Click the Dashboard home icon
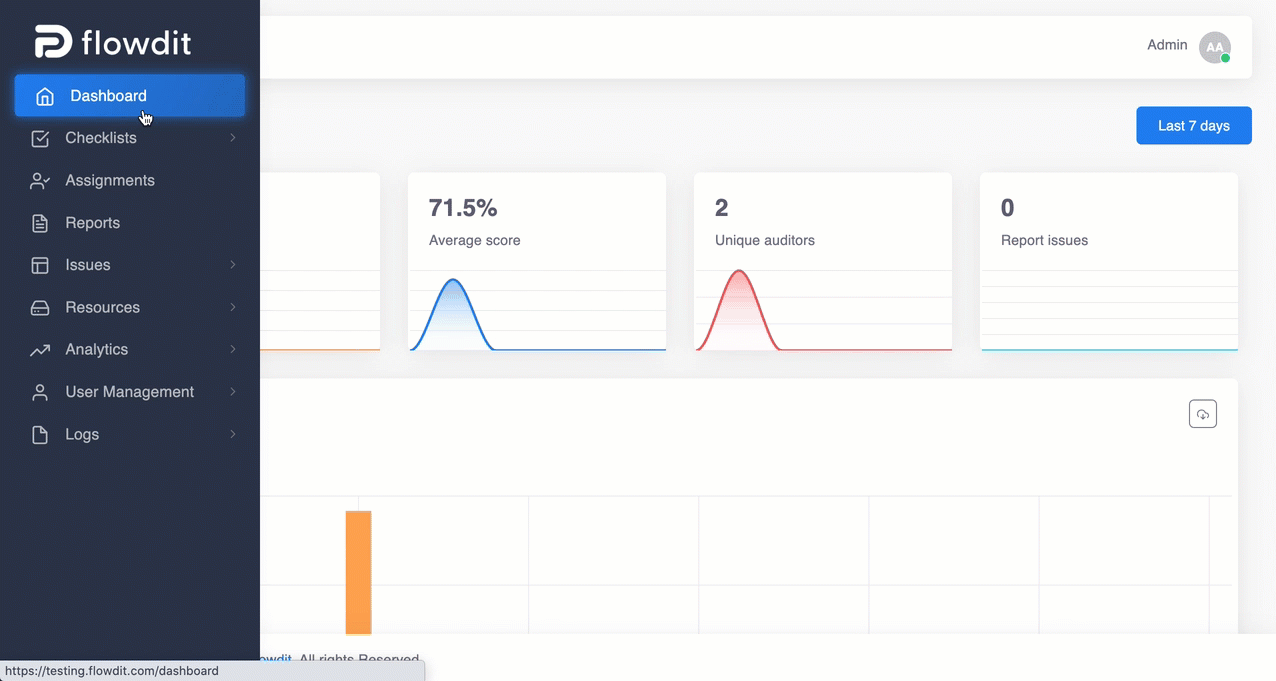Viewport: 1276px width, 681px height. pyautogui.click(x=44, y=96)
